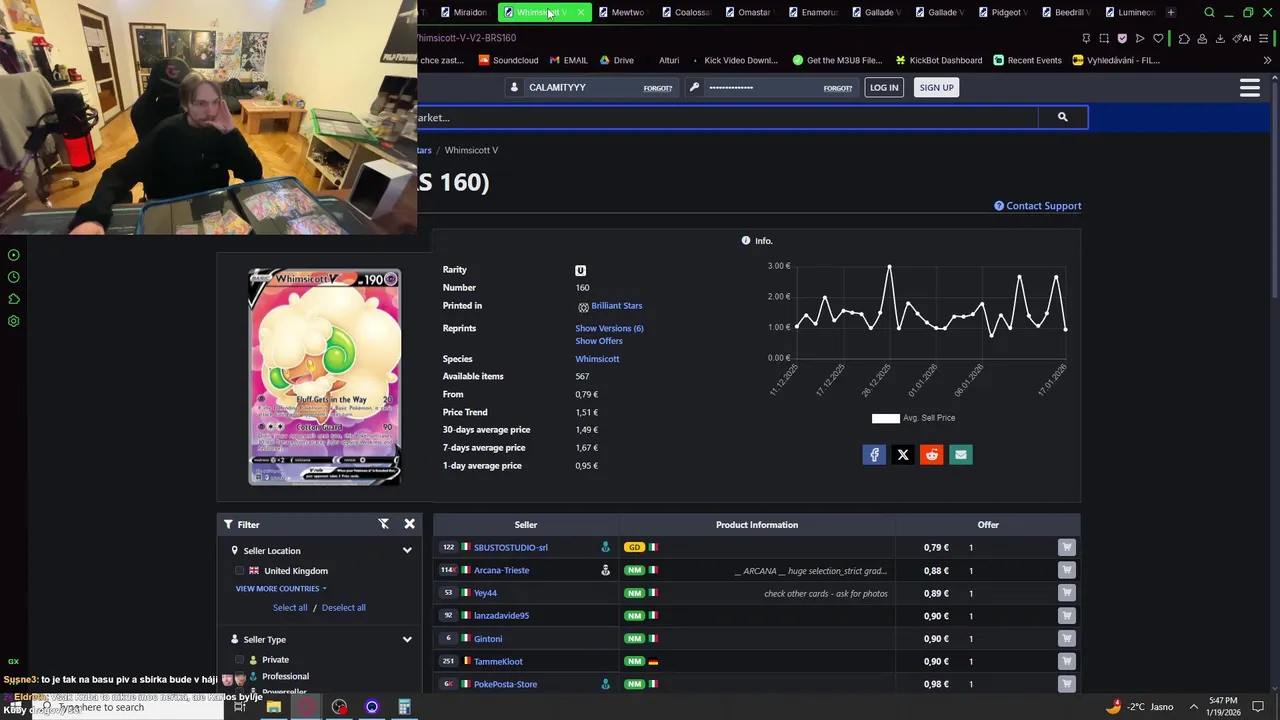Open TammeKloot seller profile
Screen dimensions: 1280x720
pyautogui.click(x=498, y=662)
